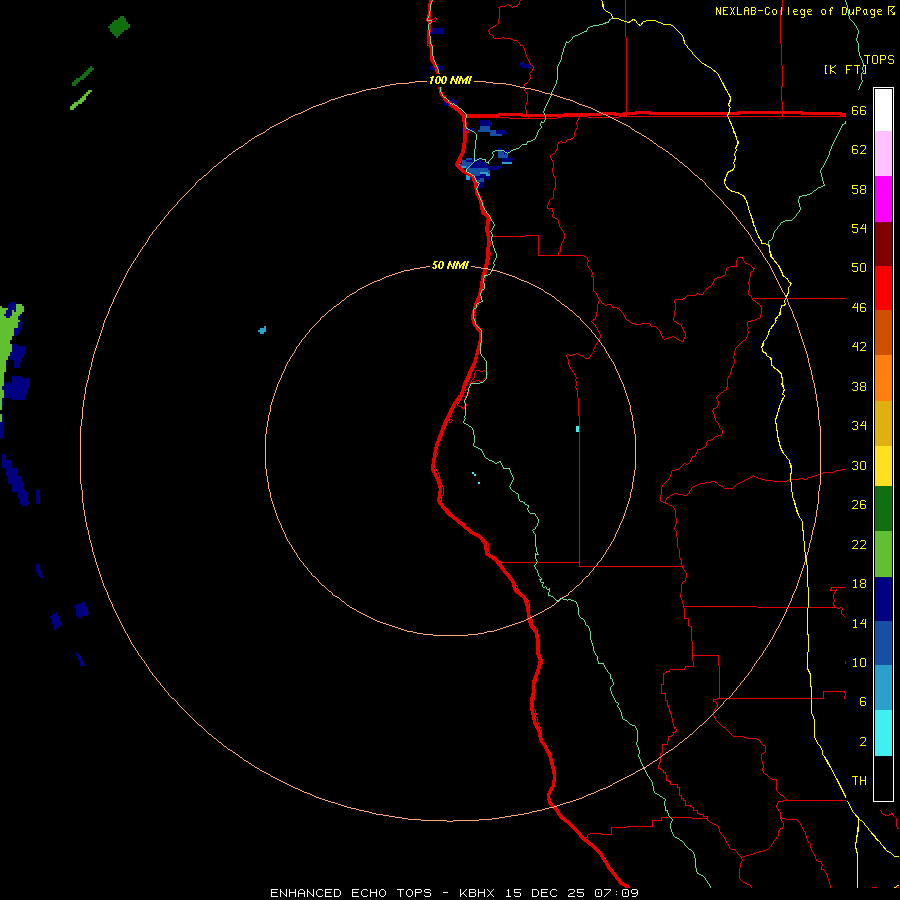
Task: Click the large light green echo at left edge
Action: (x=10, y=360)
